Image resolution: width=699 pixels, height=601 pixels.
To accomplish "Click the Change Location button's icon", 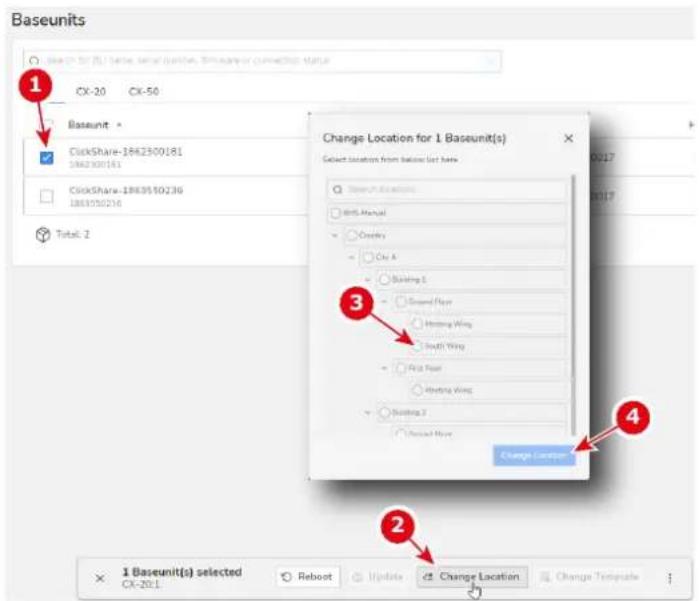I will [x=428, y=577].
